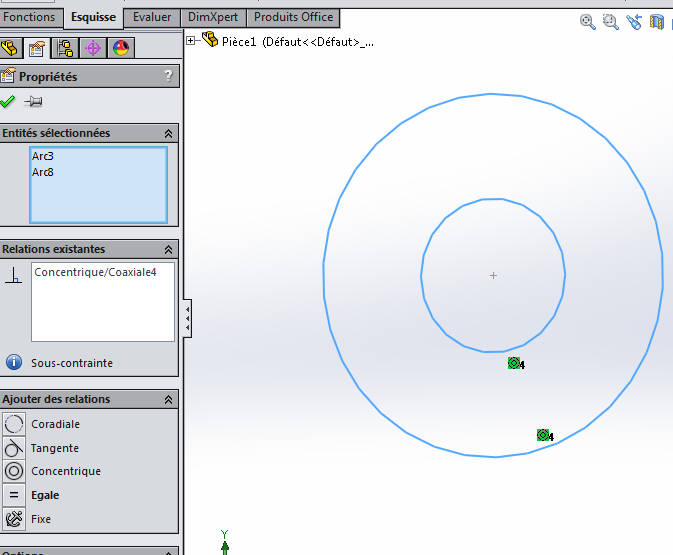Add a Fixe relation
This screenshot has width=673, height=555.
[41, 519]
